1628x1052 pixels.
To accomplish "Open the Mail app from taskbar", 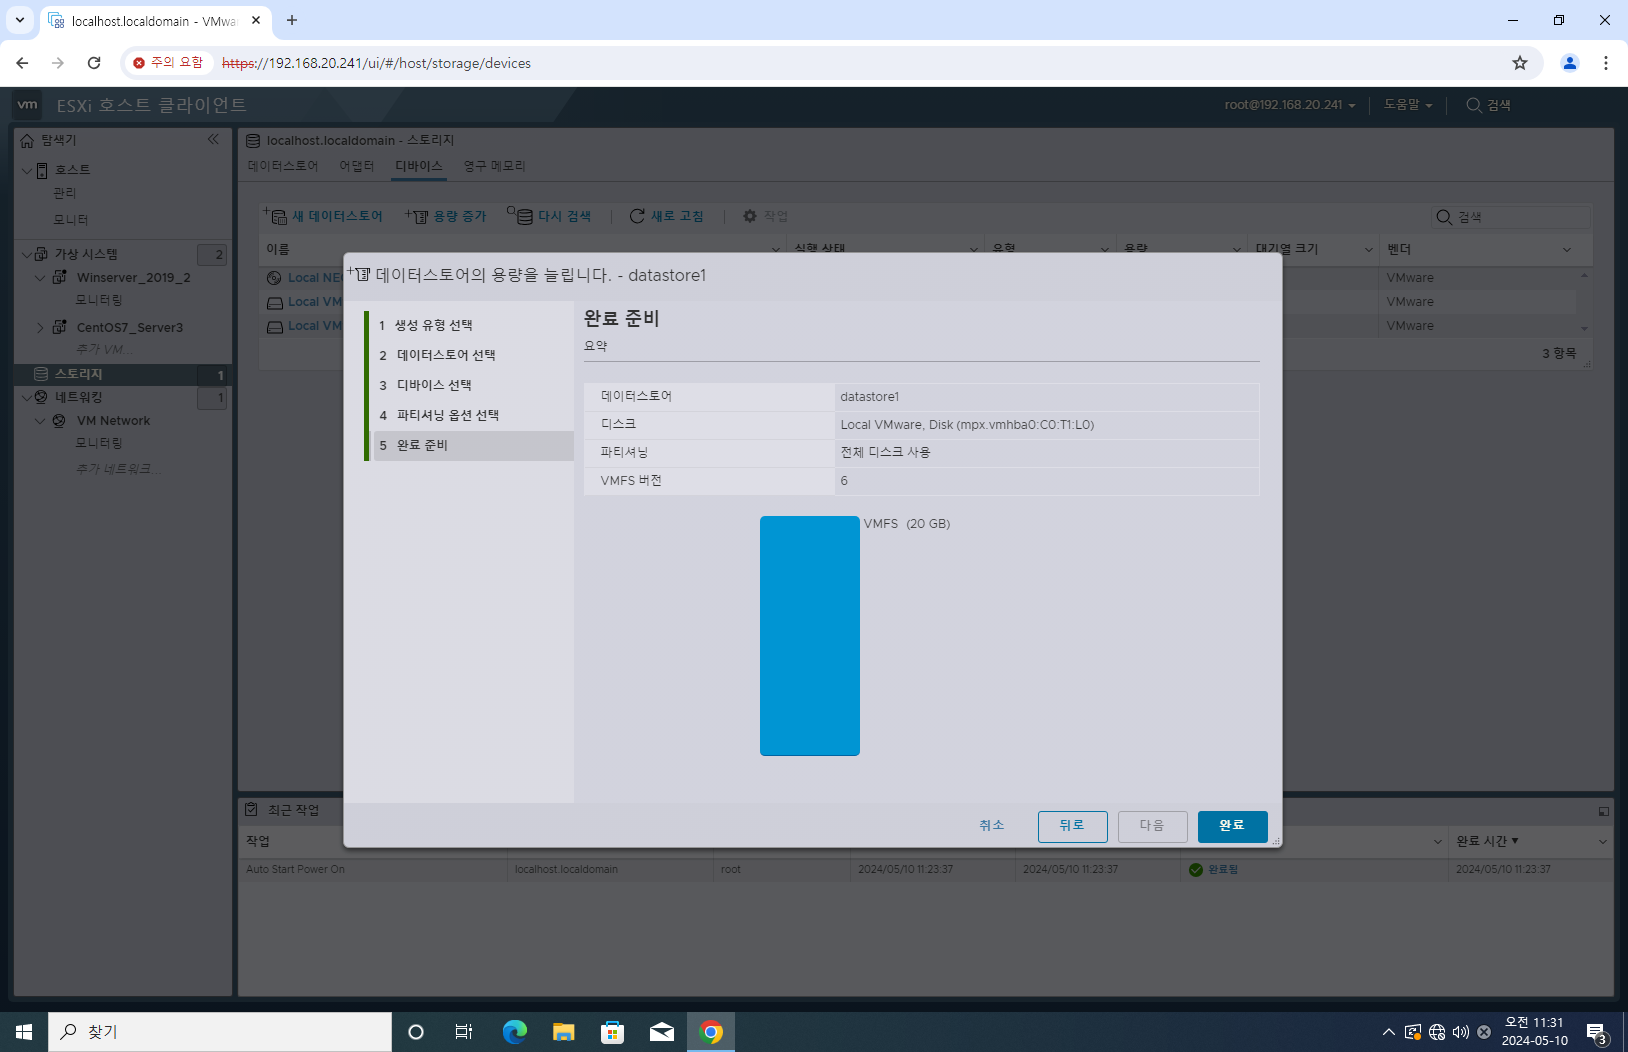I will (662, 1032).
